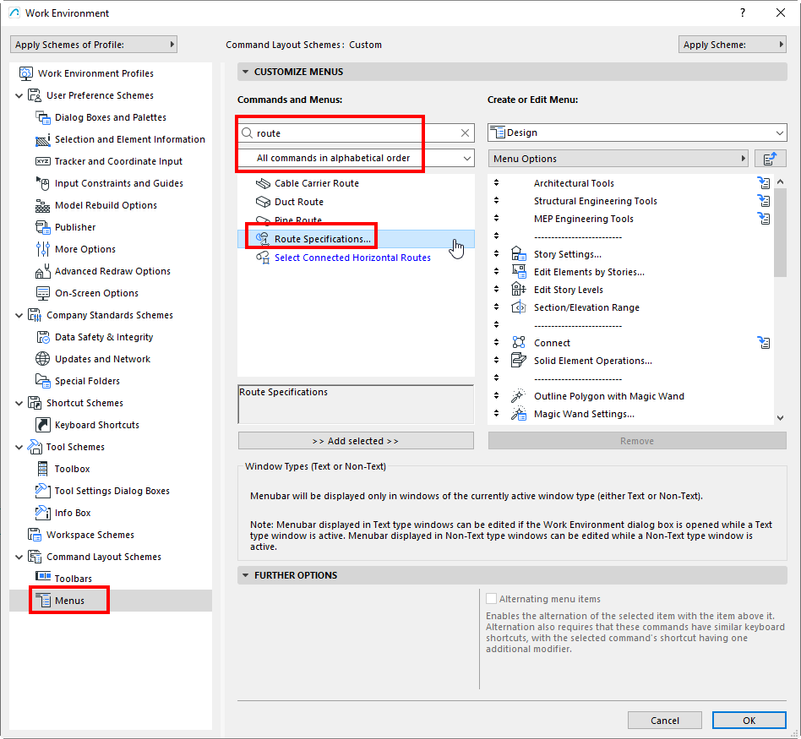This screenshot has width=801, height=739.
Task: Click the Solid Element Operations icon
Action: point(519,361)
